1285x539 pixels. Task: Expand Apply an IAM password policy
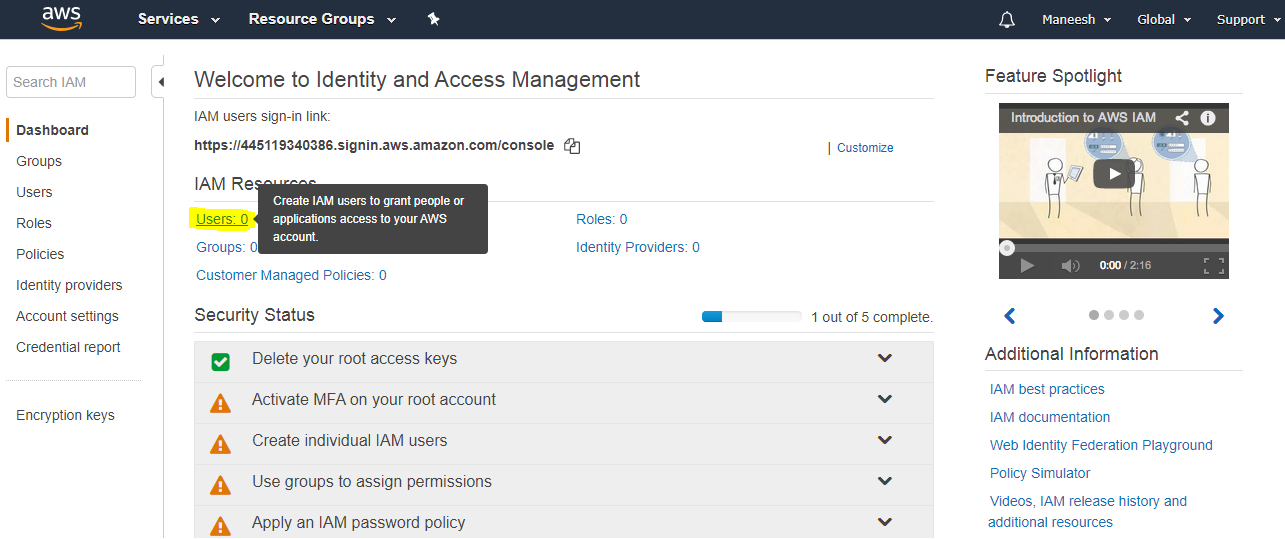click(x=885, y=522)
